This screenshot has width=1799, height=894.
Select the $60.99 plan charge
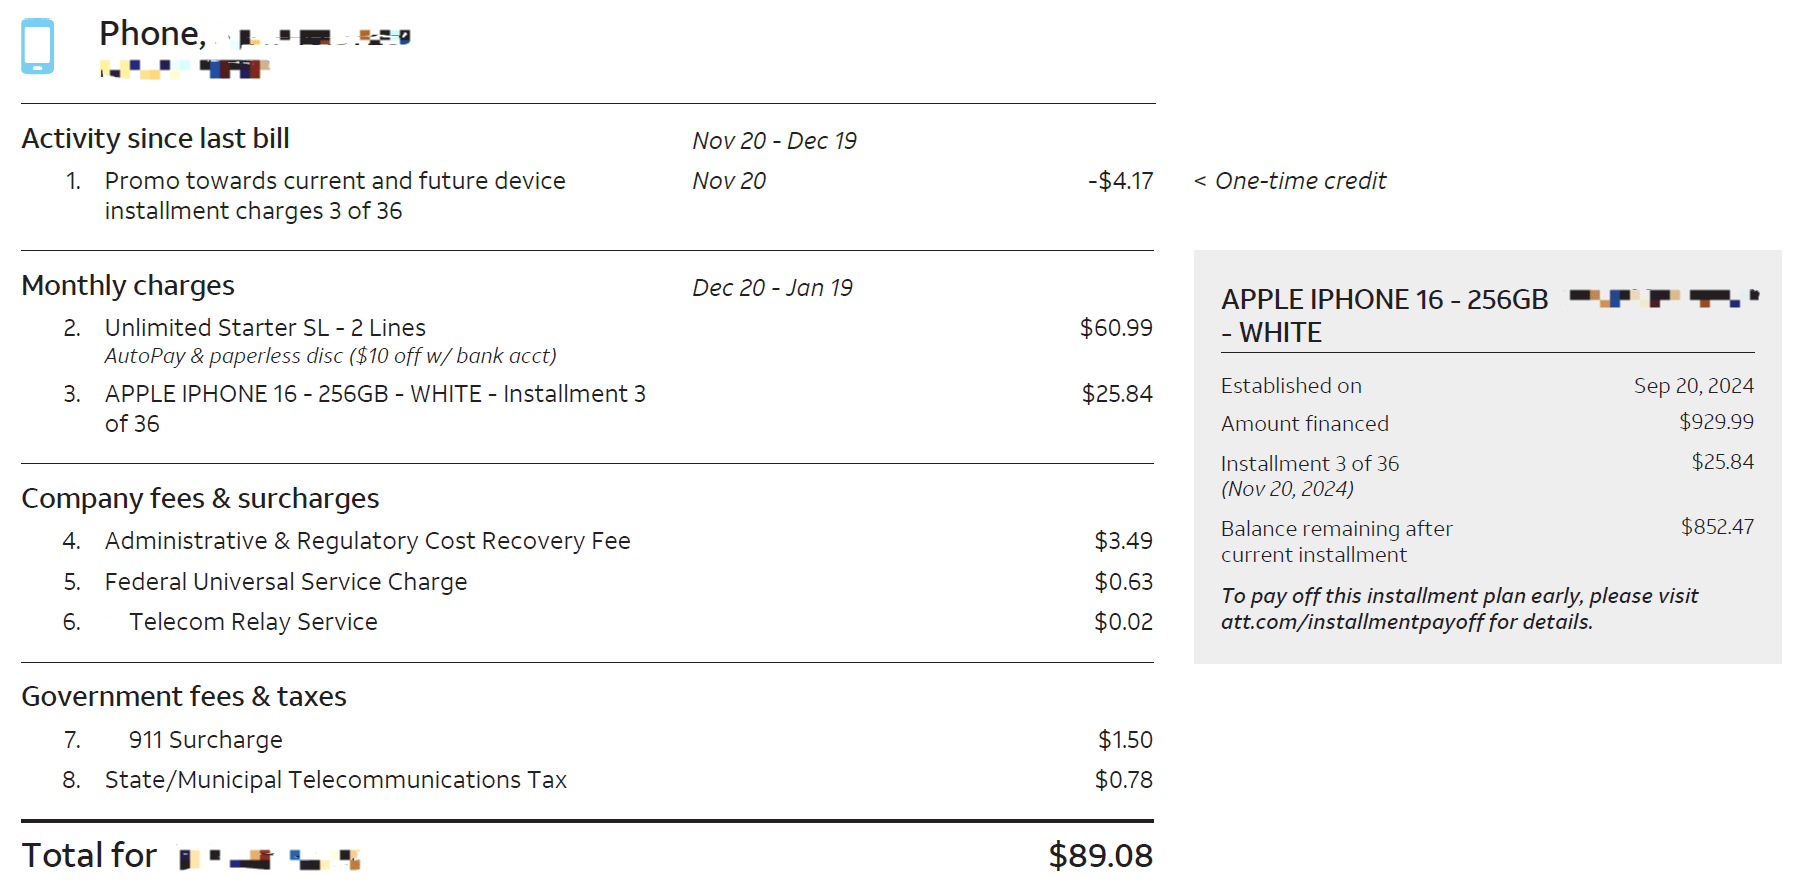point(1116,328)
